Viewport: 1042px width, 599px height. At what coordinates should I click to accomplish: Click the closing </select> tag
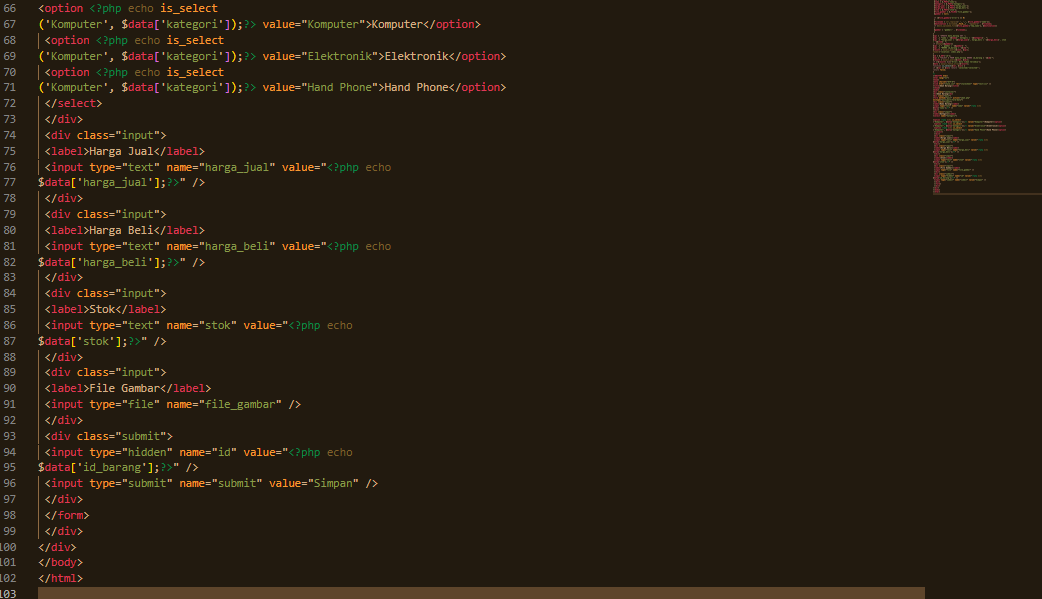[x=73, y=104]
